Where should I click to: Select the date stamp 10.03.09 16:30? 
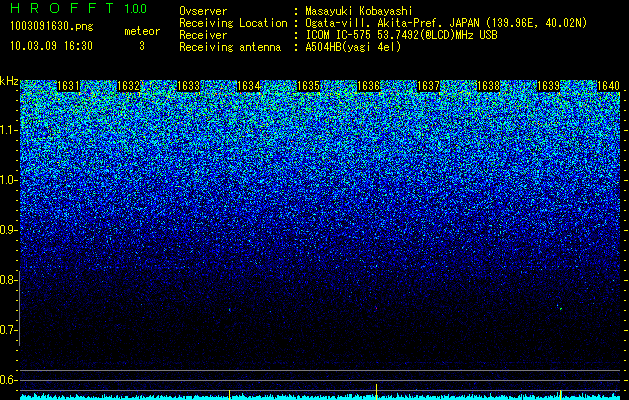(x=51, y=46)
